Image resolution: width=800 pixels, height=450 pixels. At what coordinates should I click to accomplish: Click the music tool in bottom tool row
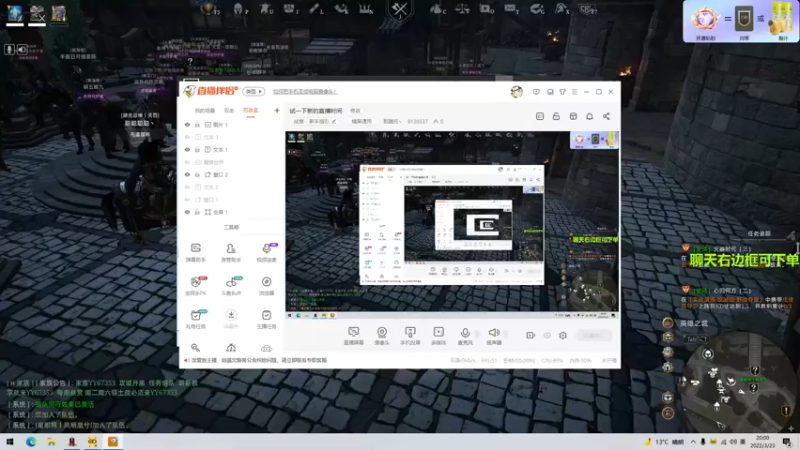(x=231, y=348)
